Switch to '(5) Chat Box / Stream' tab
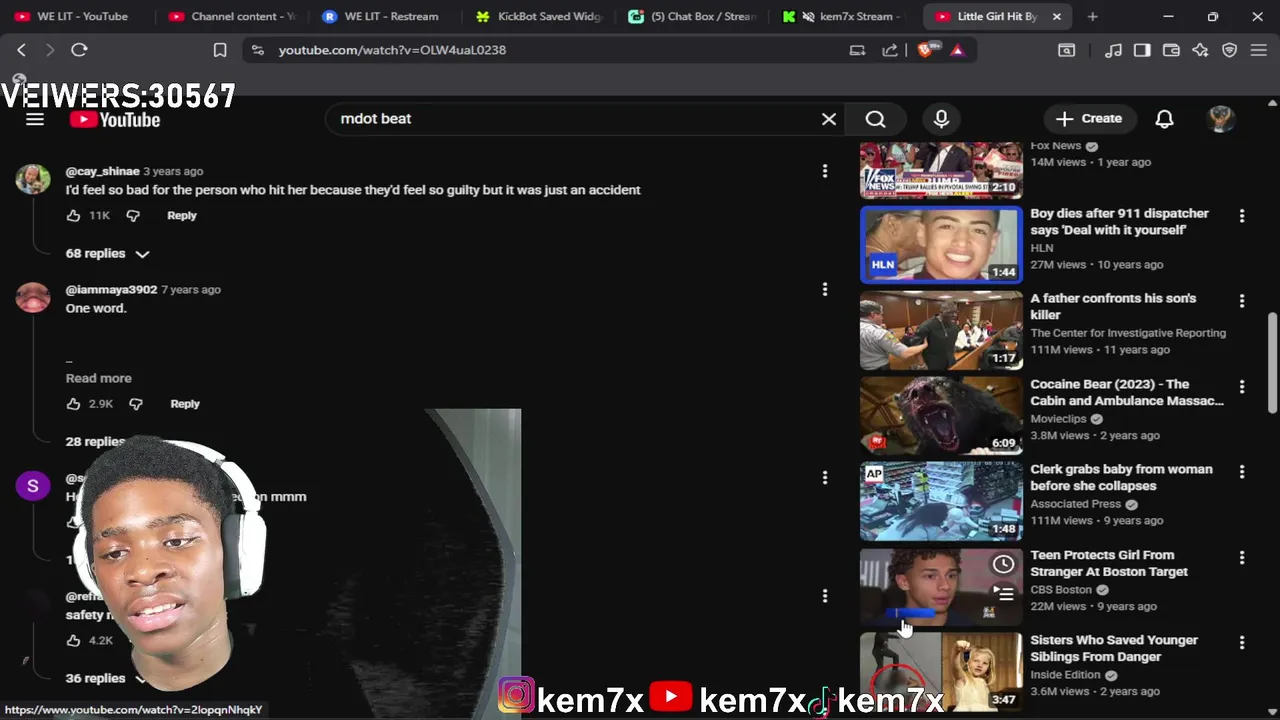The width and height of the screenshot is (1280, 720). coord(693,16)
